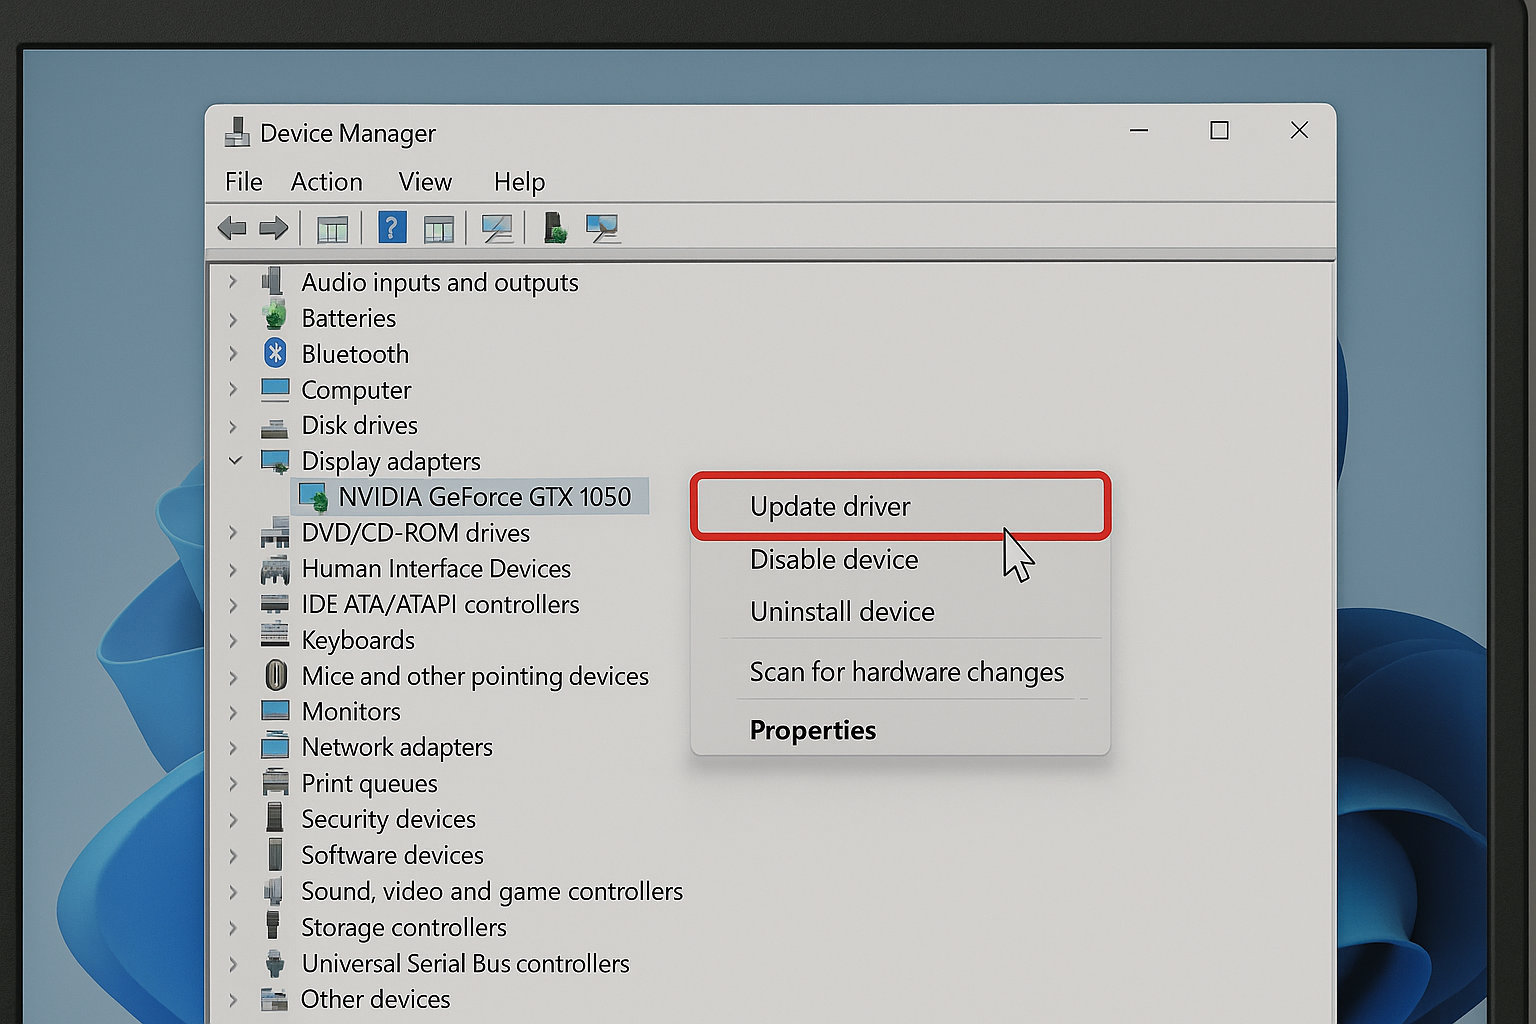Click the blue Help question mark icon
The height and width of the screenshot is (1024, 1536).
[x=391, y=228]
